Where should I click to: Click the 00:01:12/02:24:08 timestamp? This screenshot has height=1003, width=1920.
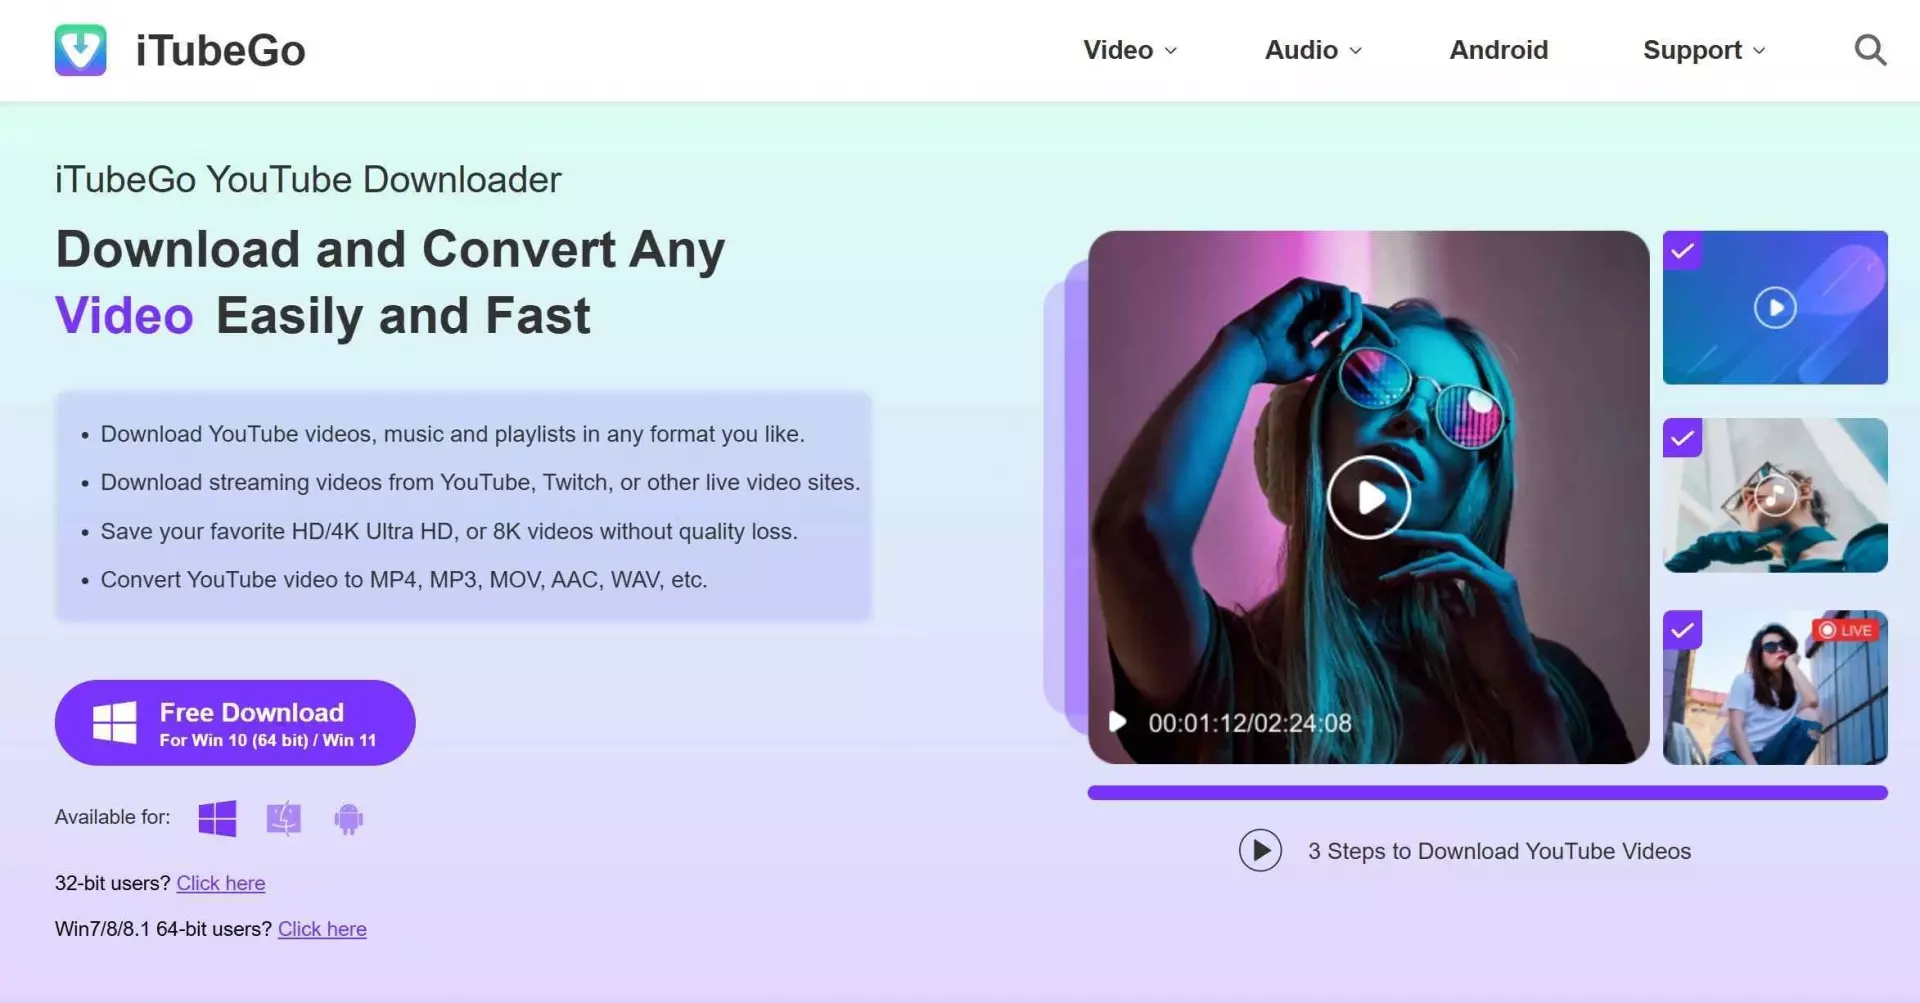(1250, 723)
